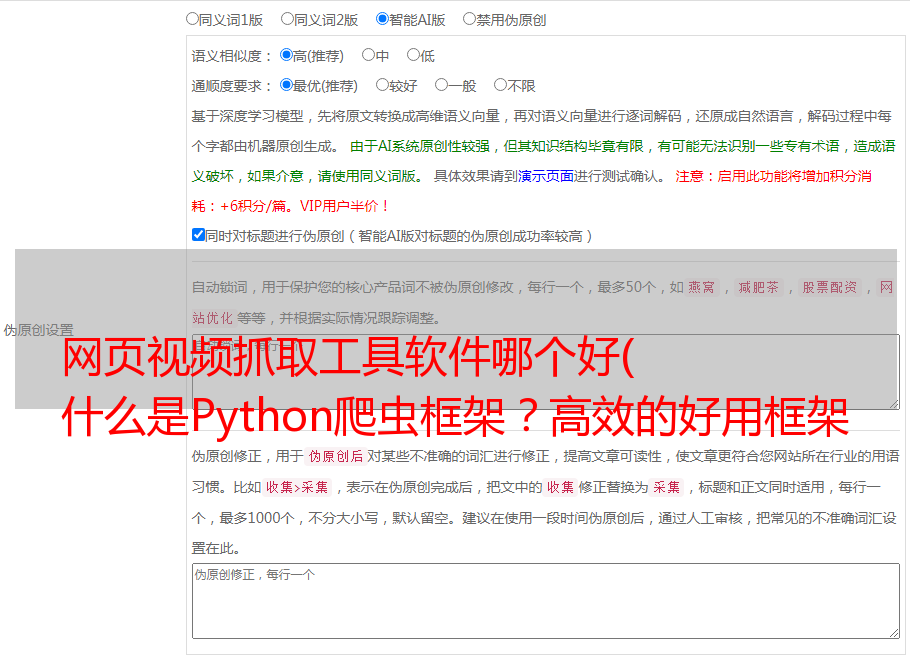Set 通顺度要求 to 较好
The height and width of the screenshot is (658, 911).
(382, 85)
